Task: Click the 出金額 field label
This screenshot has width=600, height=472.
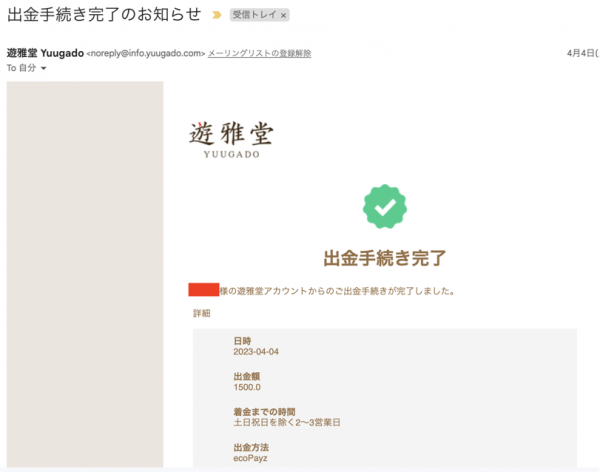Action: tap(247, 376)
